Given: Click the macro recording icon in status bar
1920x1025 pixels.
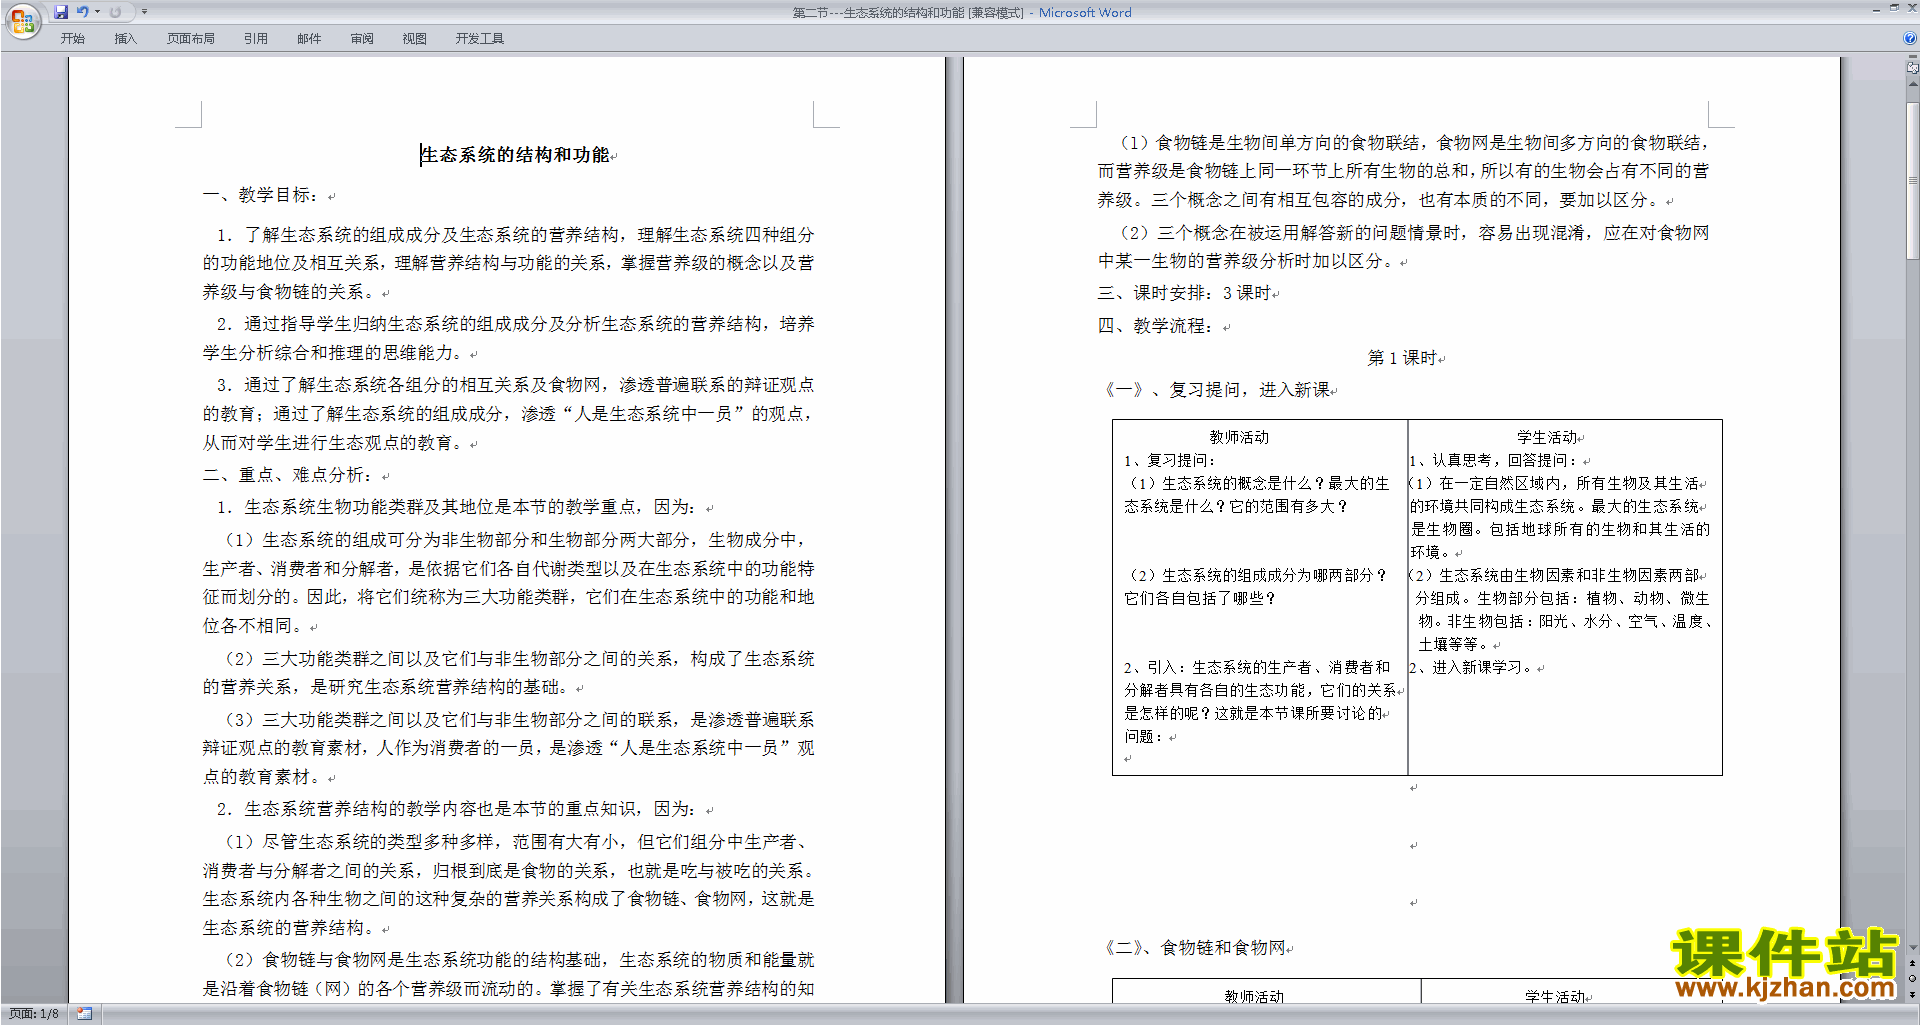Looking at the screenshot, I should [x=84, y=1014].
